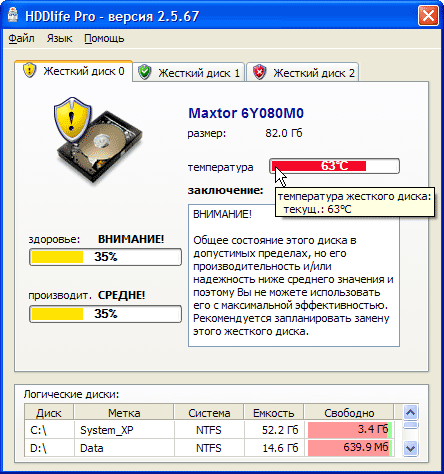444x474 pixels.
Task: Click the 3.4 Гб free space bar
Action: pos(350,430)
